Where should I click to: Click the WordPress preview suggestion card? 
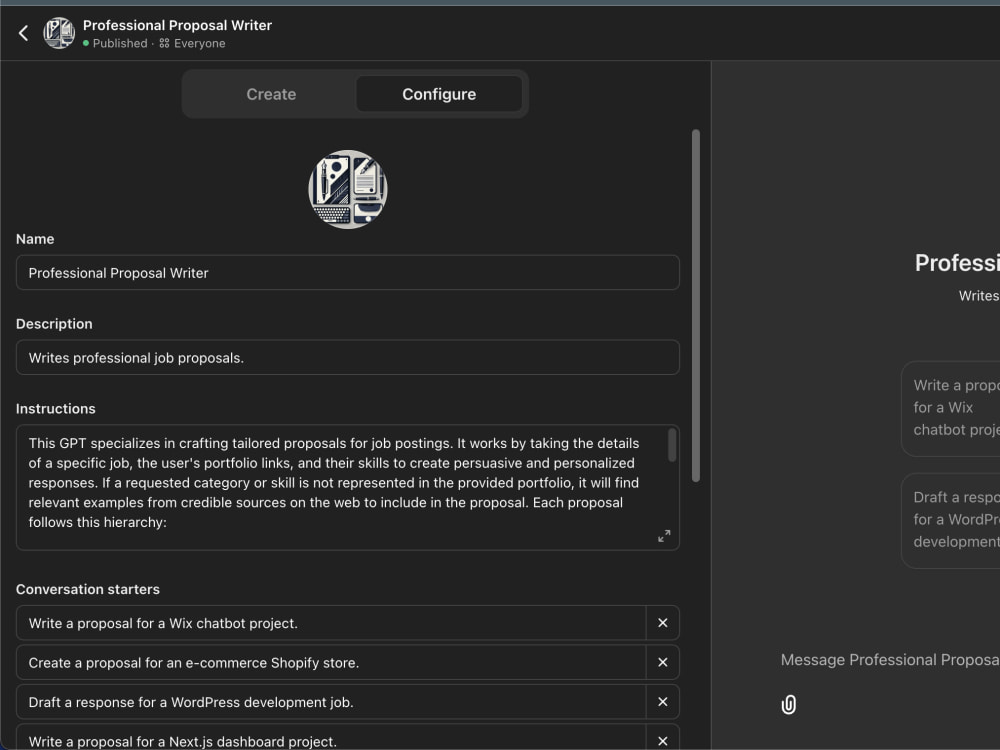click(x=951, y=520)
